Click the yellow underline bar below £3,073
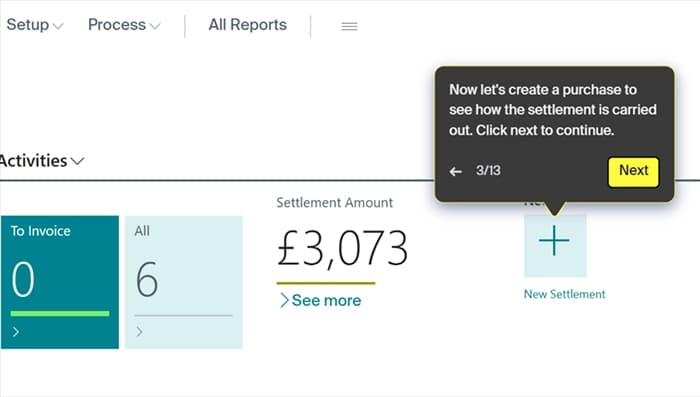The image size is (700, 397). tap(326, 283)
